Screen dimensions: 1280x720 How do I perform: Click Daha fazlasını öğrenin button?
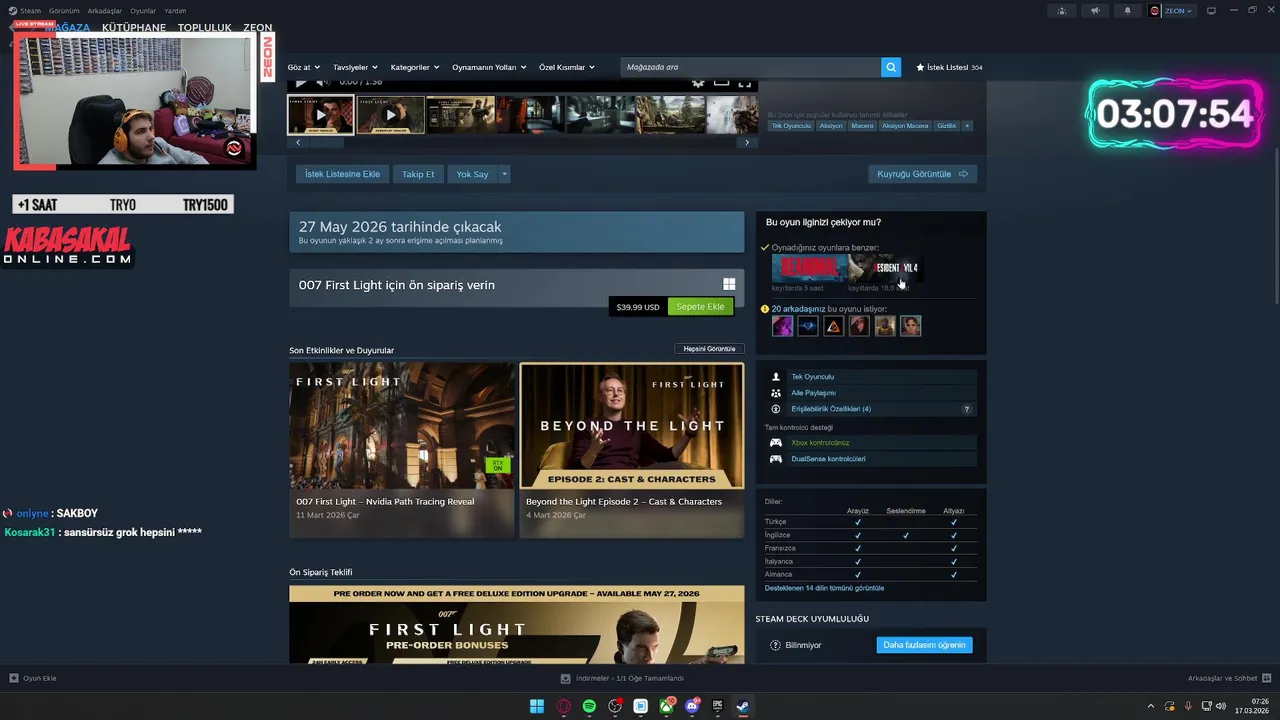tap(924, 645)
